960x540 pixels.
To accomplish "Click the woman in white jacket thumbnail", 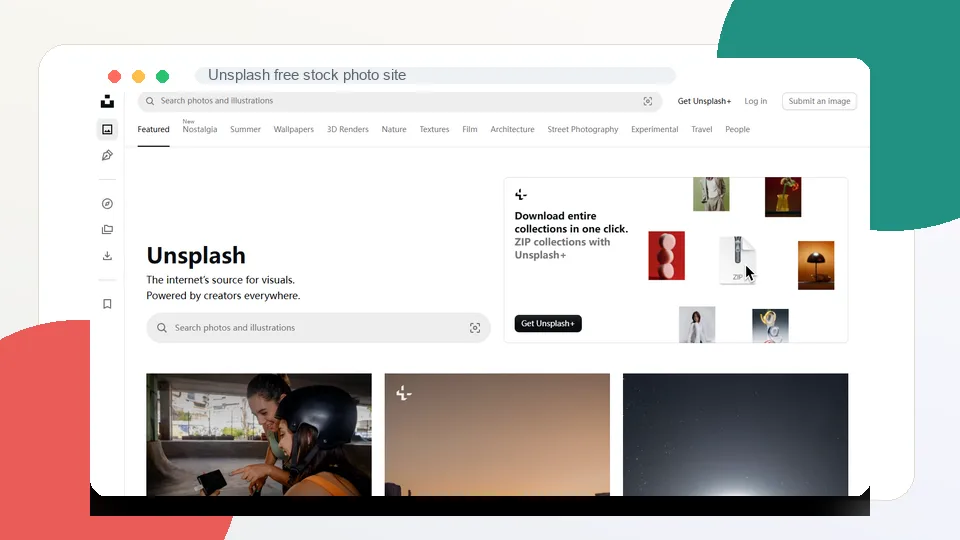I will [x=697, y=324].
